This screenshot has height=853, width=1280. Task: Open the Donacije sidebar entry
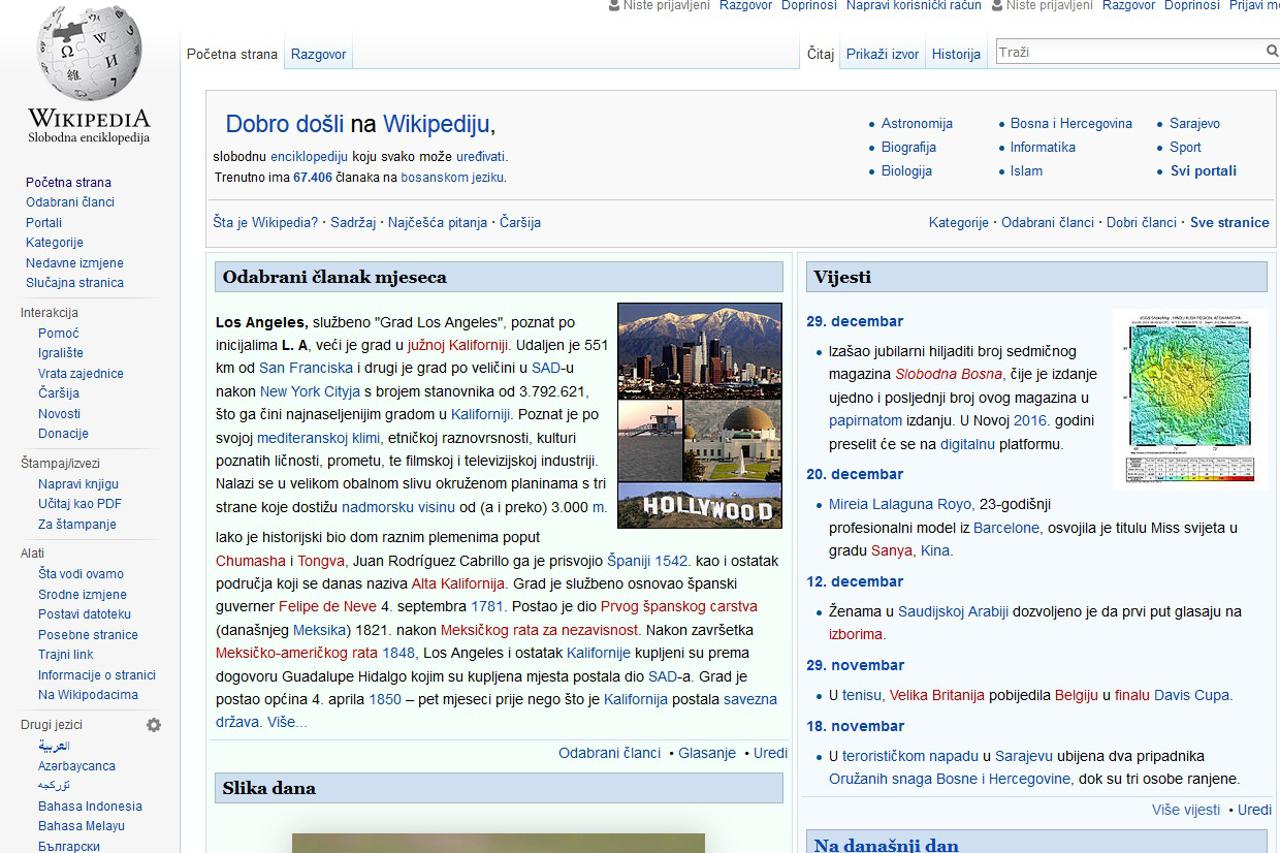(x=62, y=433)
